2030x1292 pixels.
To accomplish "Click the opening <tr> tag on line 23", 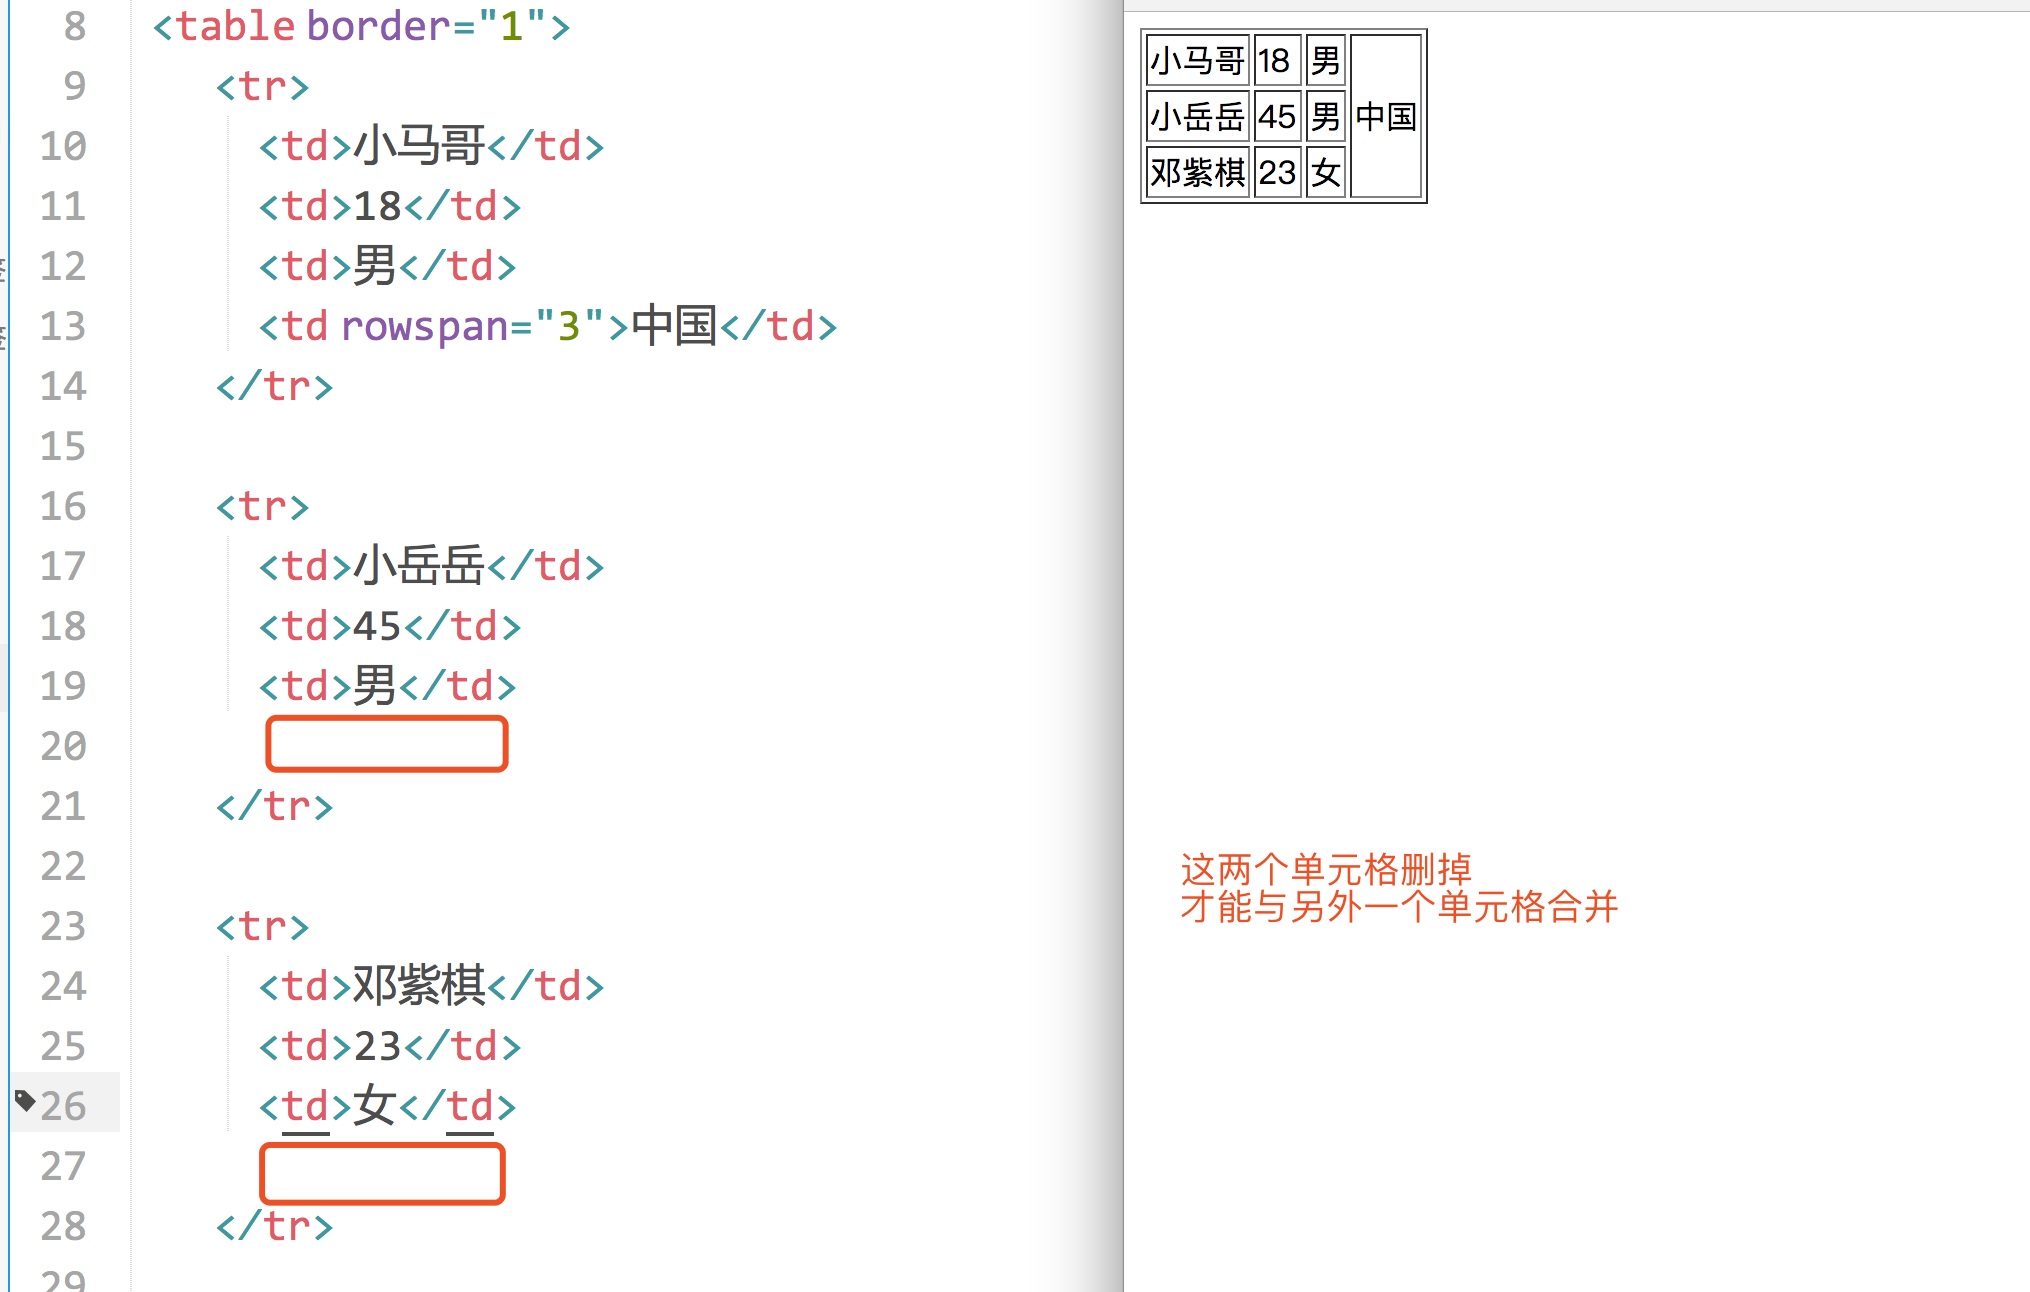I will 262,926.
